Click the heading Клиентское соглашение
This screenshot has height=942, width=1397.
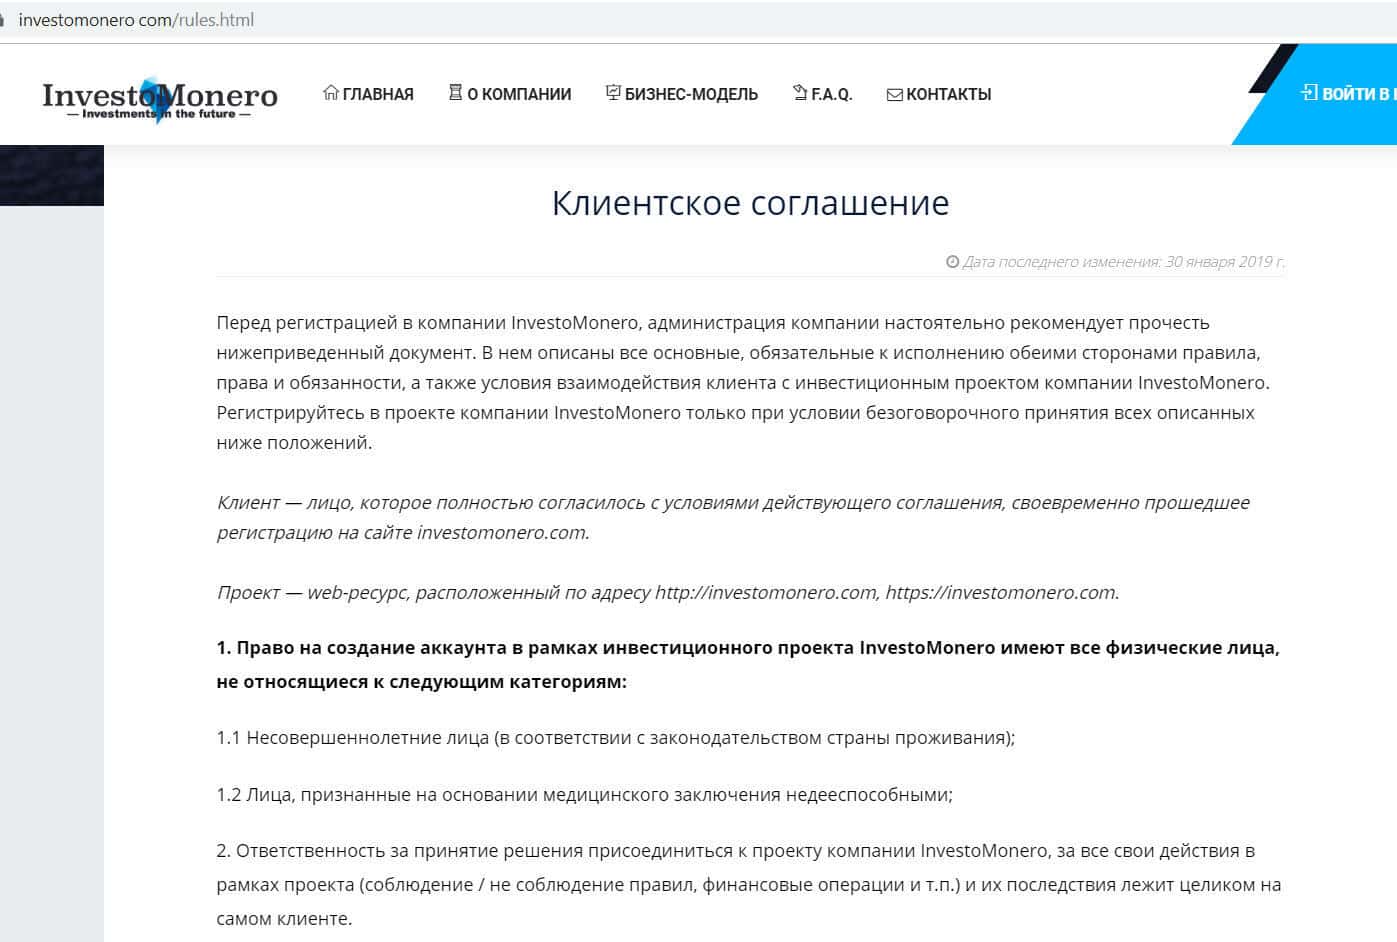click(x=751, y=203)
